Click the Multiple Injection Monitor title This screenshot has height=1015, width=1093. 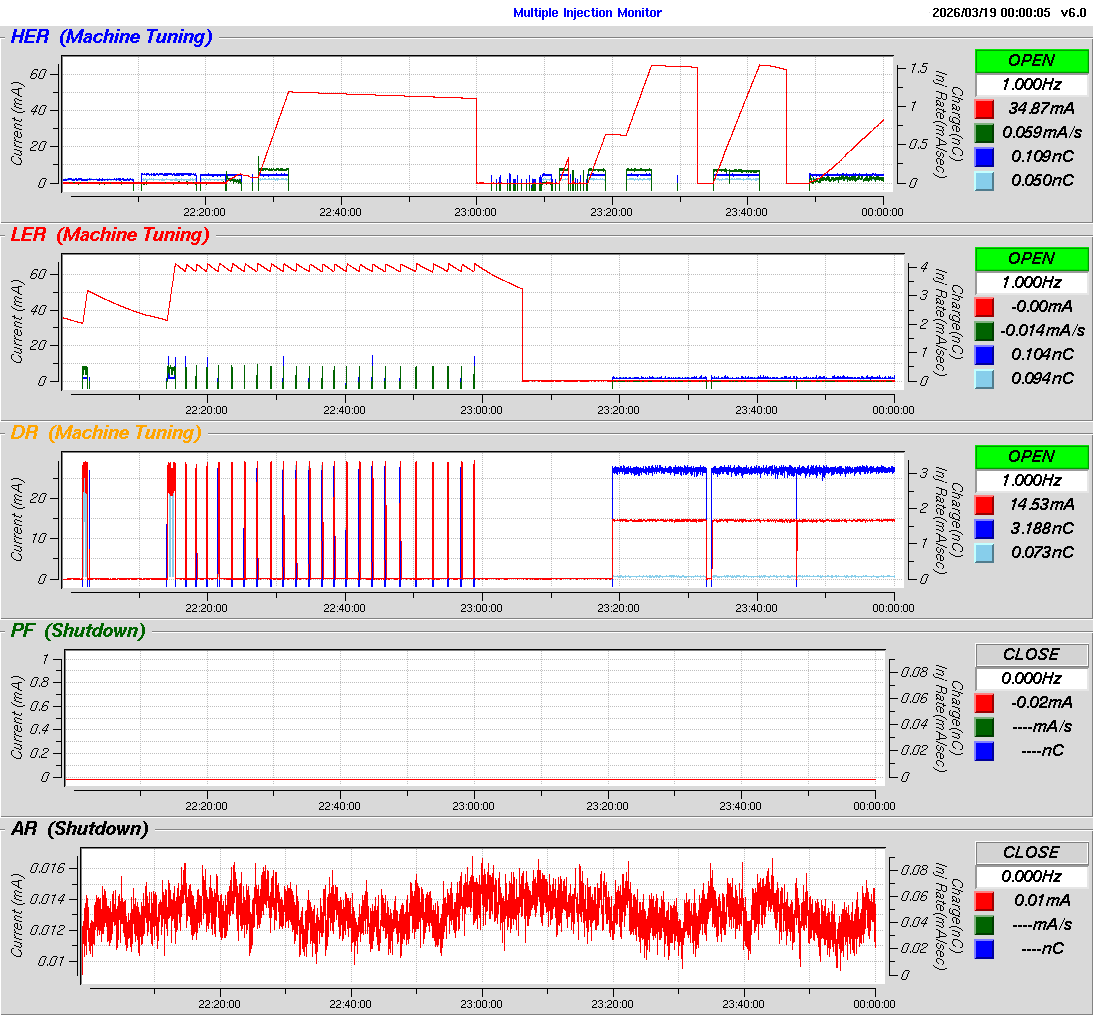point(587,13)
